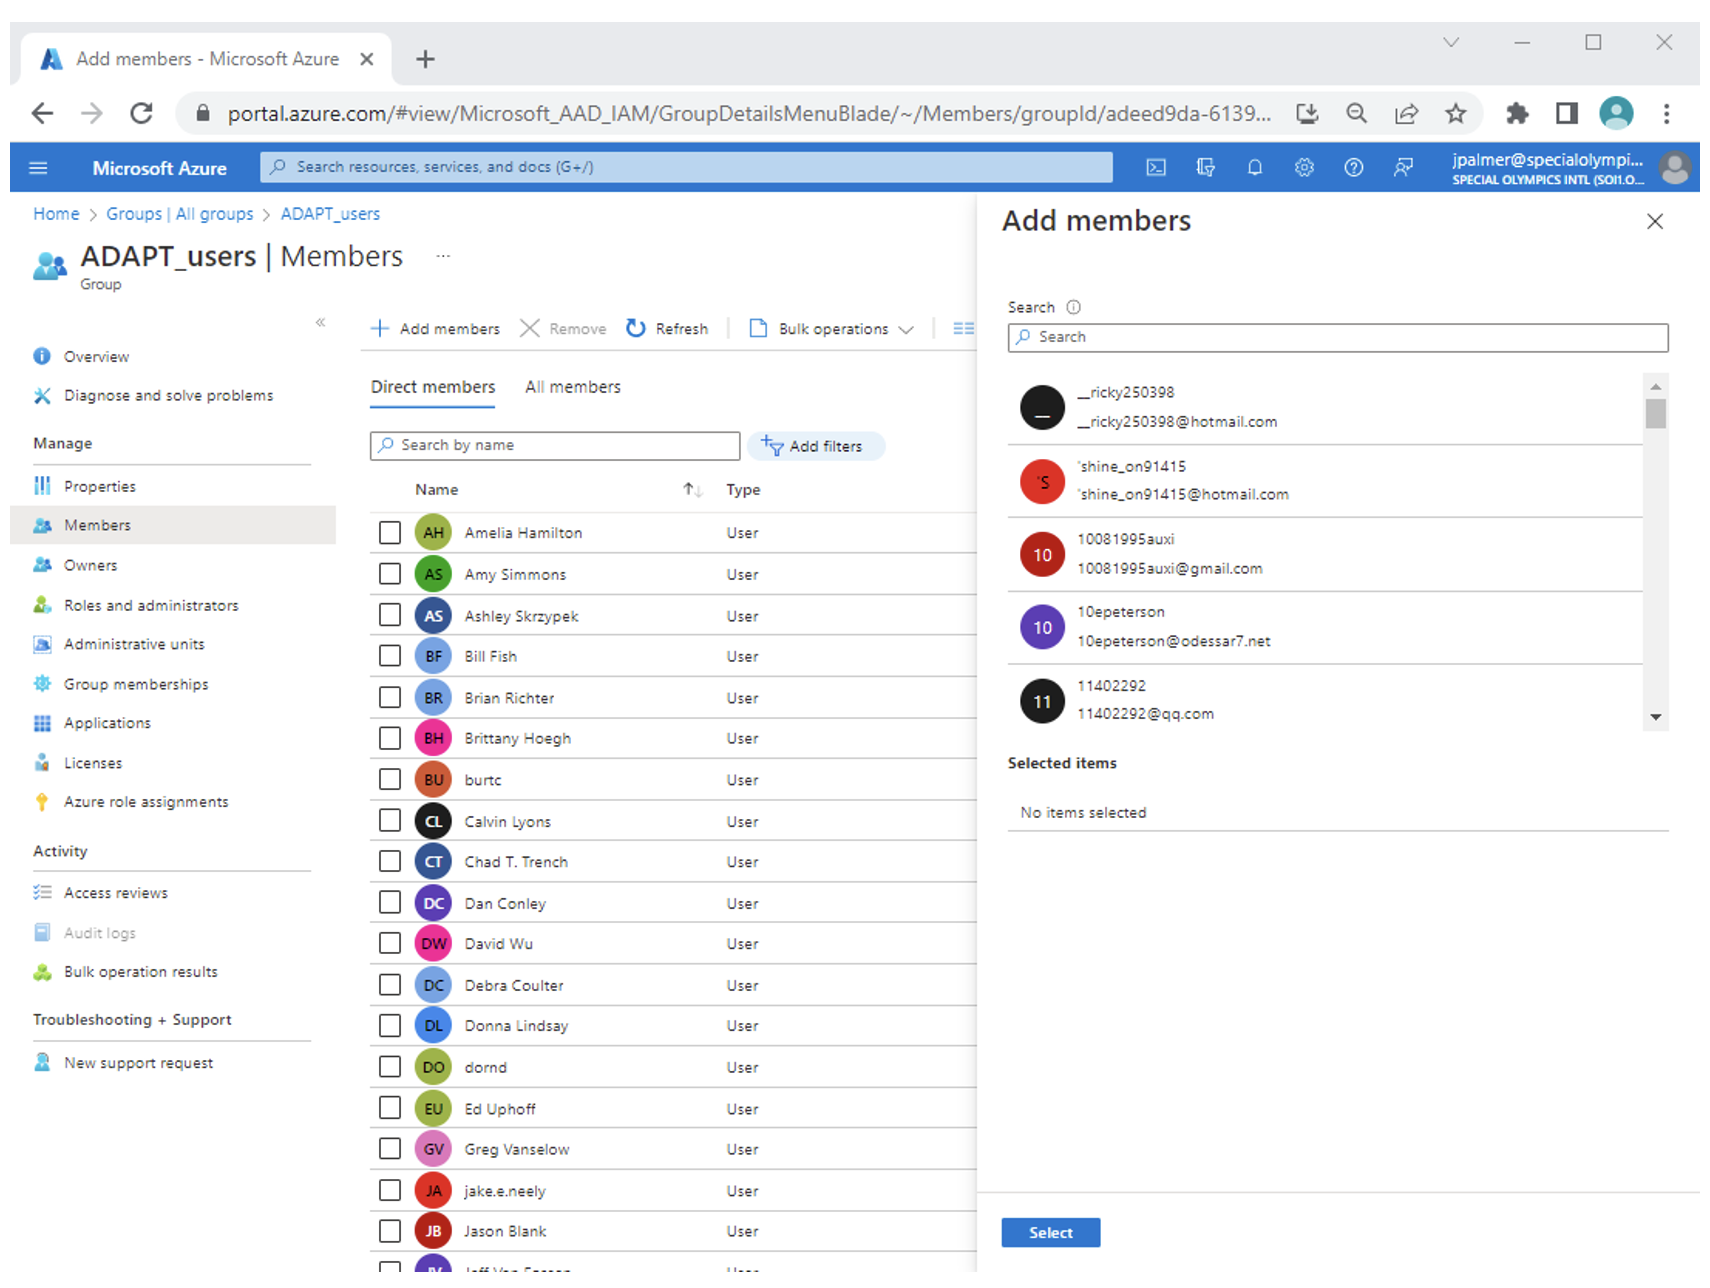The height and width of the screenshot is (1288, 1710).
Task: Open Properties in the left menu
Action: click(100, 486)
